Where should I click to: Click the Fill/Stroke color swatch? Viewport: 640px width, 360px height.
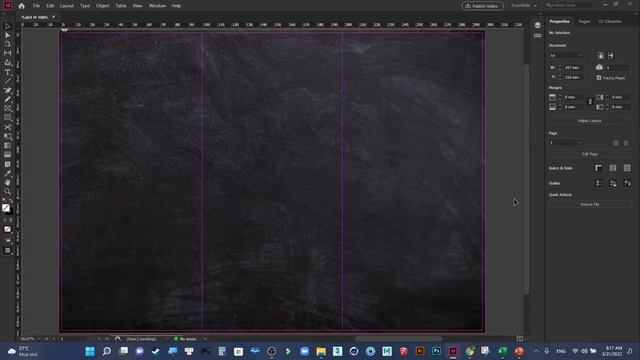(x=6, y=209)
